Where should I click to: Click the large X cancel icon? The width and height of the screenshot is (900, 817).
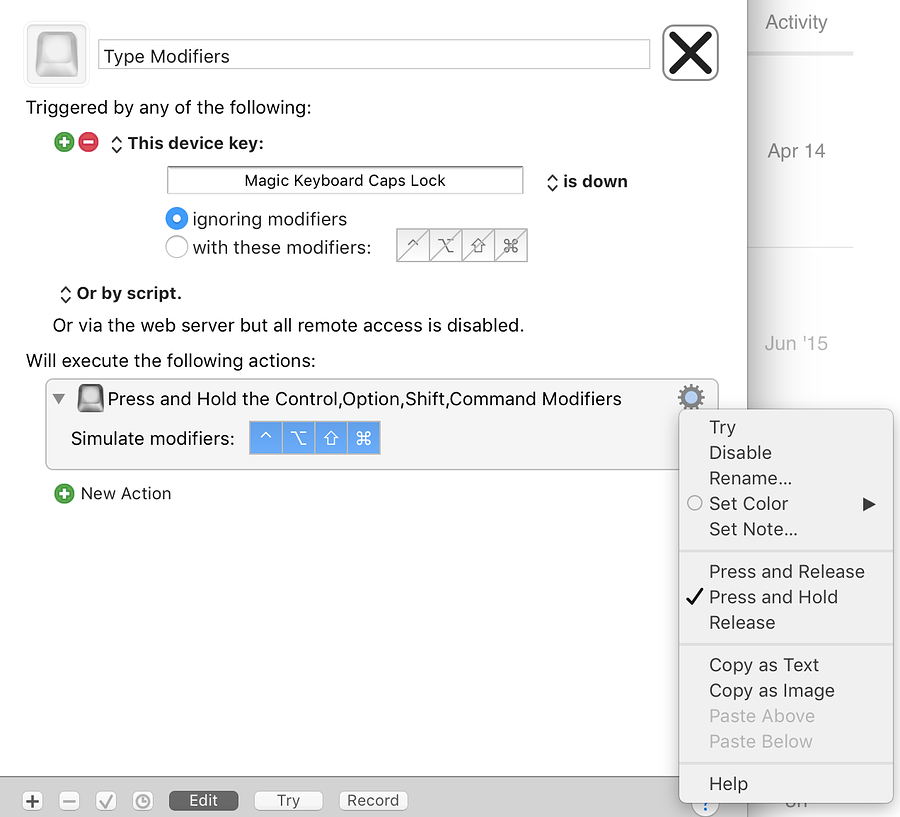tap(690, 53)
